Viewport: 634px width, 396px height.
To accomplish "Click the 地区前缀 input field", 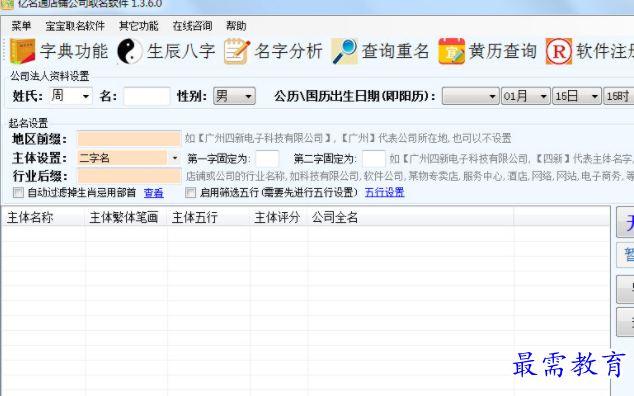I will (x=129, y=139).
